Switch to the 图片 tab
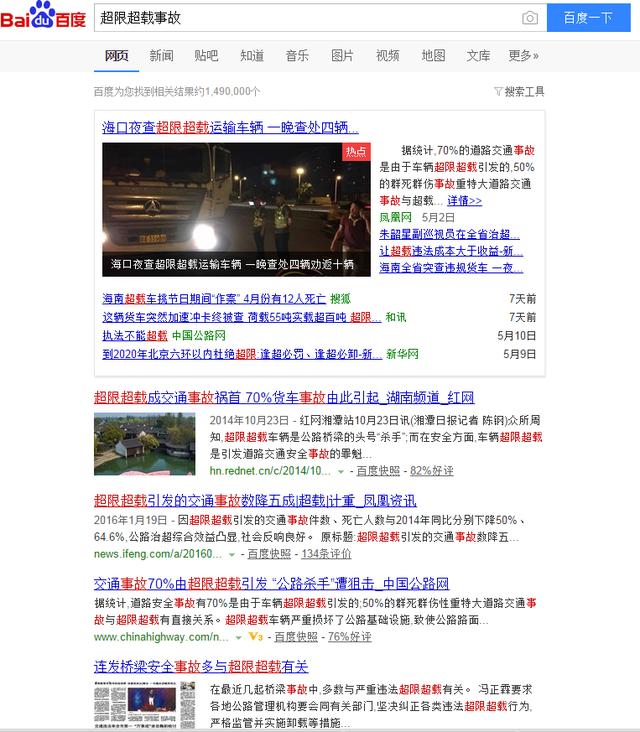The width and height of the screenshot is (640, 732). pyautogui.click(x=342, y=56)
